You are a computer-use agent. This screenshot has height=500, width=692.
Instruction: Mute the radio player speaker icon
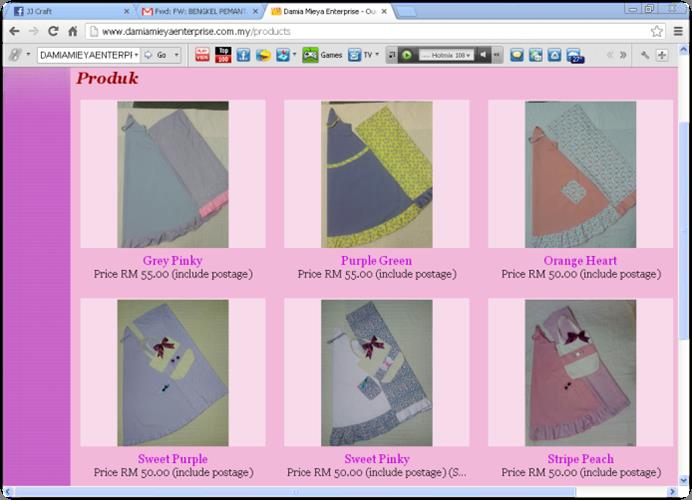(483, 55)
